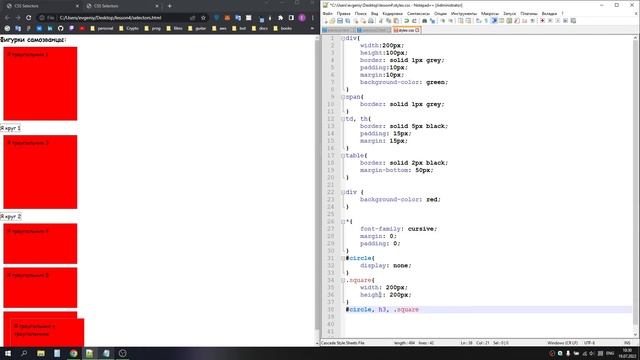Open the Правка menu in Notepad++
The image size is (640, 360).
coord(343,13)
